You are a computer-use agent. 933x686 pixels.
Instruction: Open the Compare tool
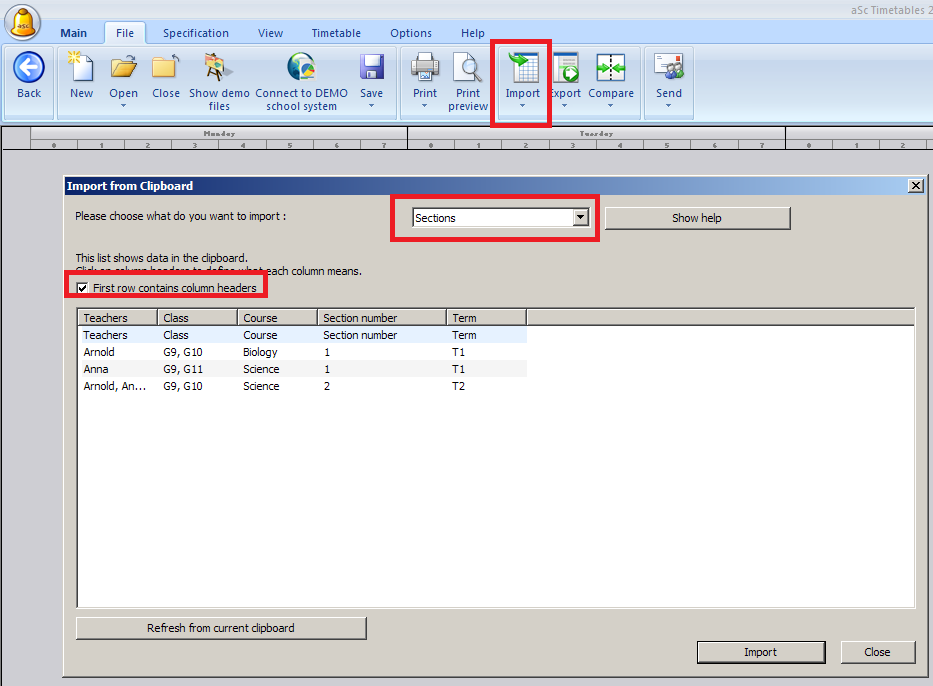(610, 68)
